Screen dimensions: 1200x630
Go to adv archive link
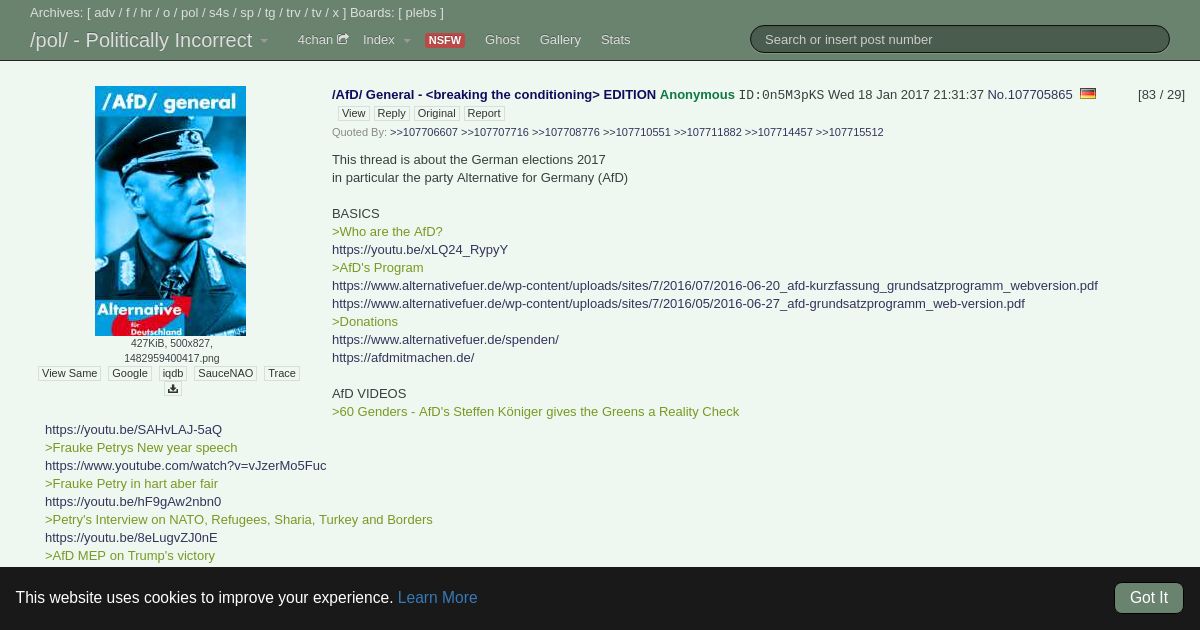coord(105,13)
